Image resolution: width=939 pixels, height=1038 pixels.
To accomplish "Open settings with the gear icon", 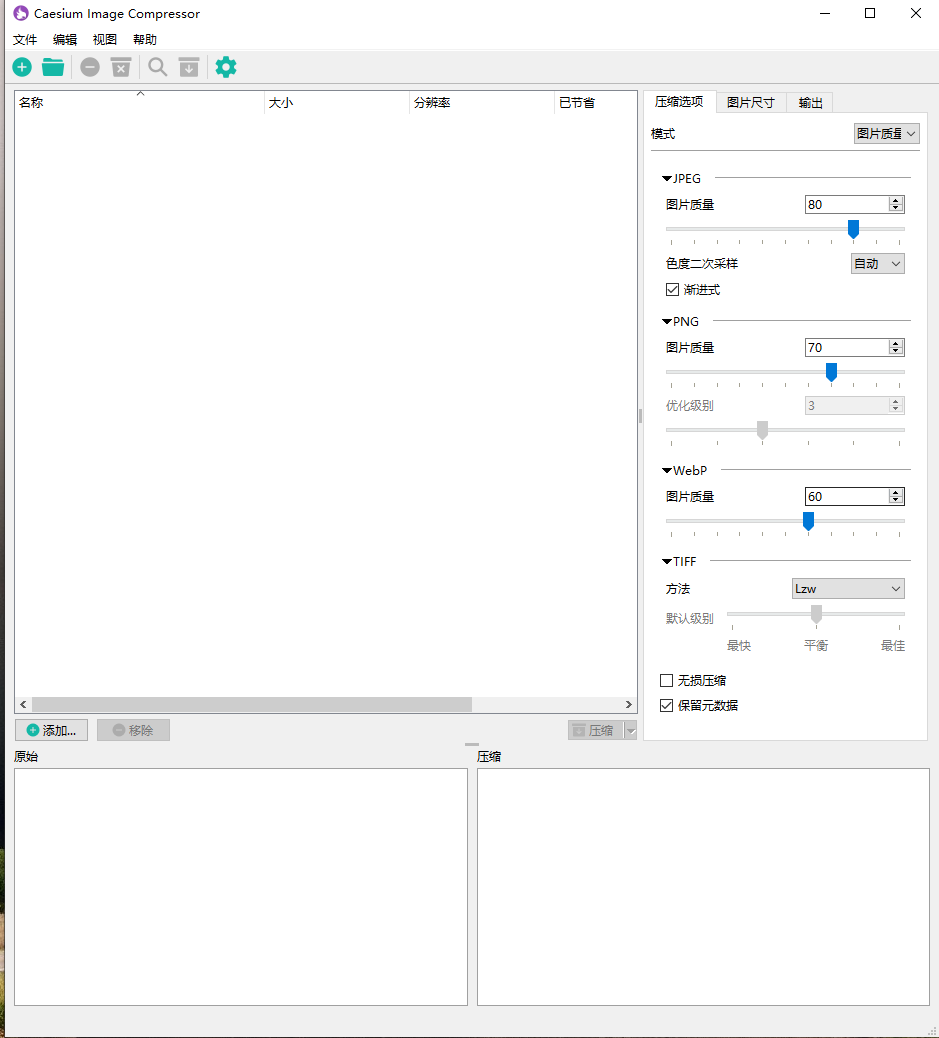I will [x=226, y=67].
